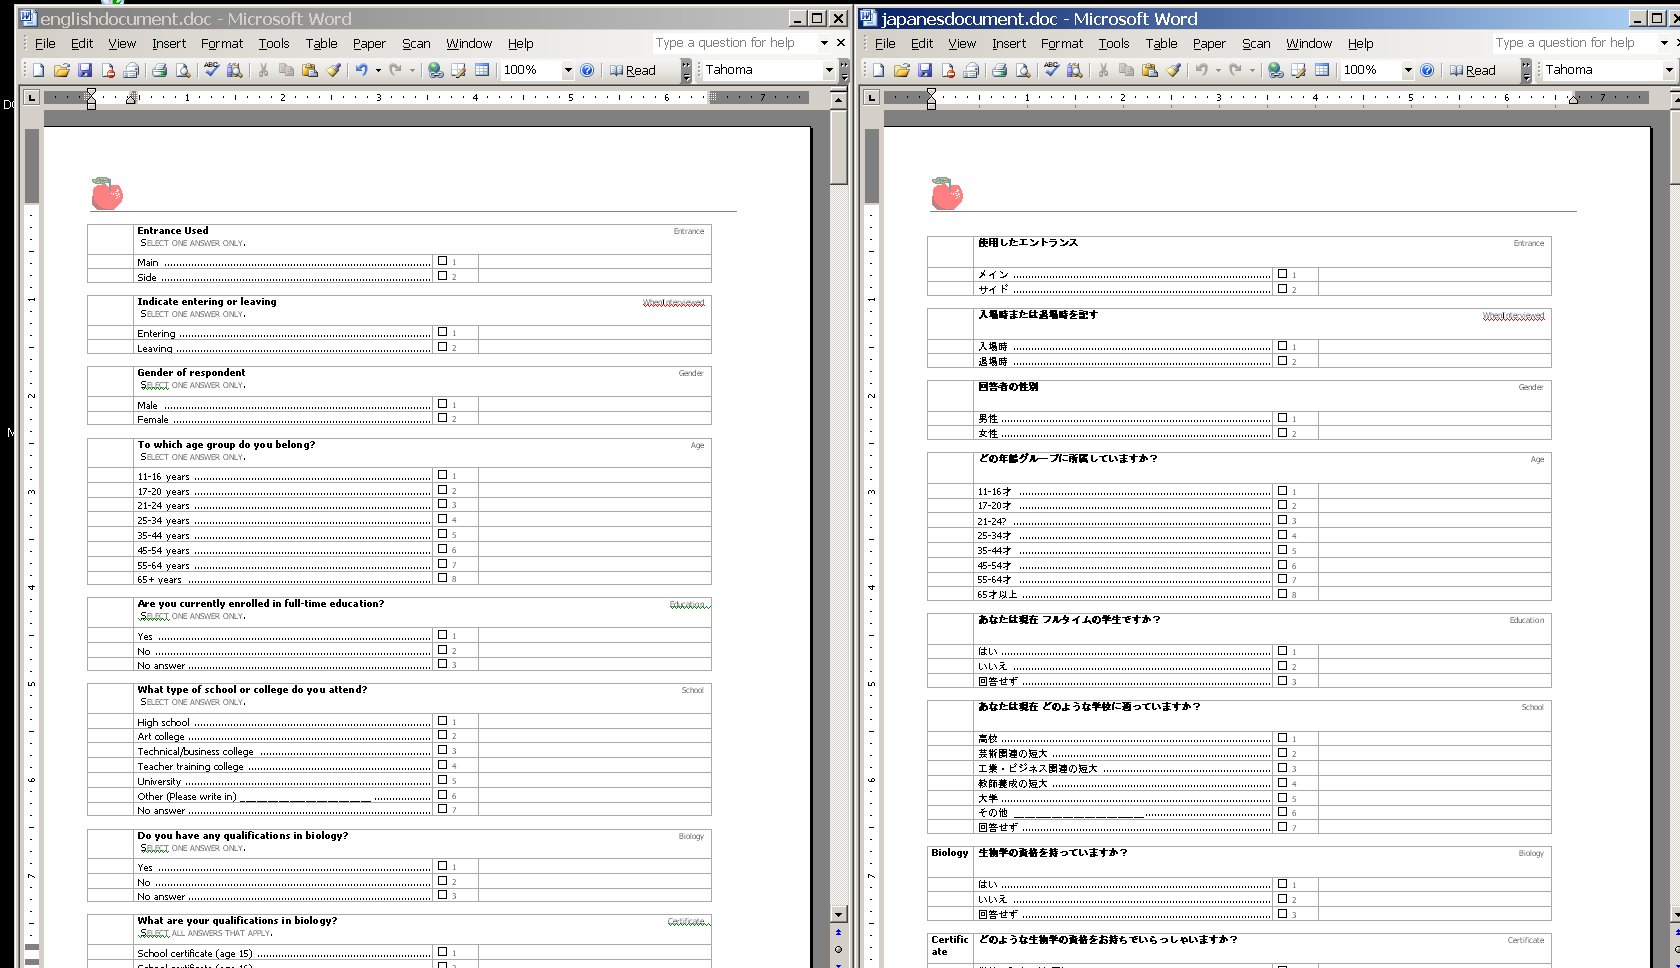Run Spelling and Grammar check in englishdocument.doc
Image resolution: width=1680 pixels, height=968 pixels.
click(x=211, y=70)
